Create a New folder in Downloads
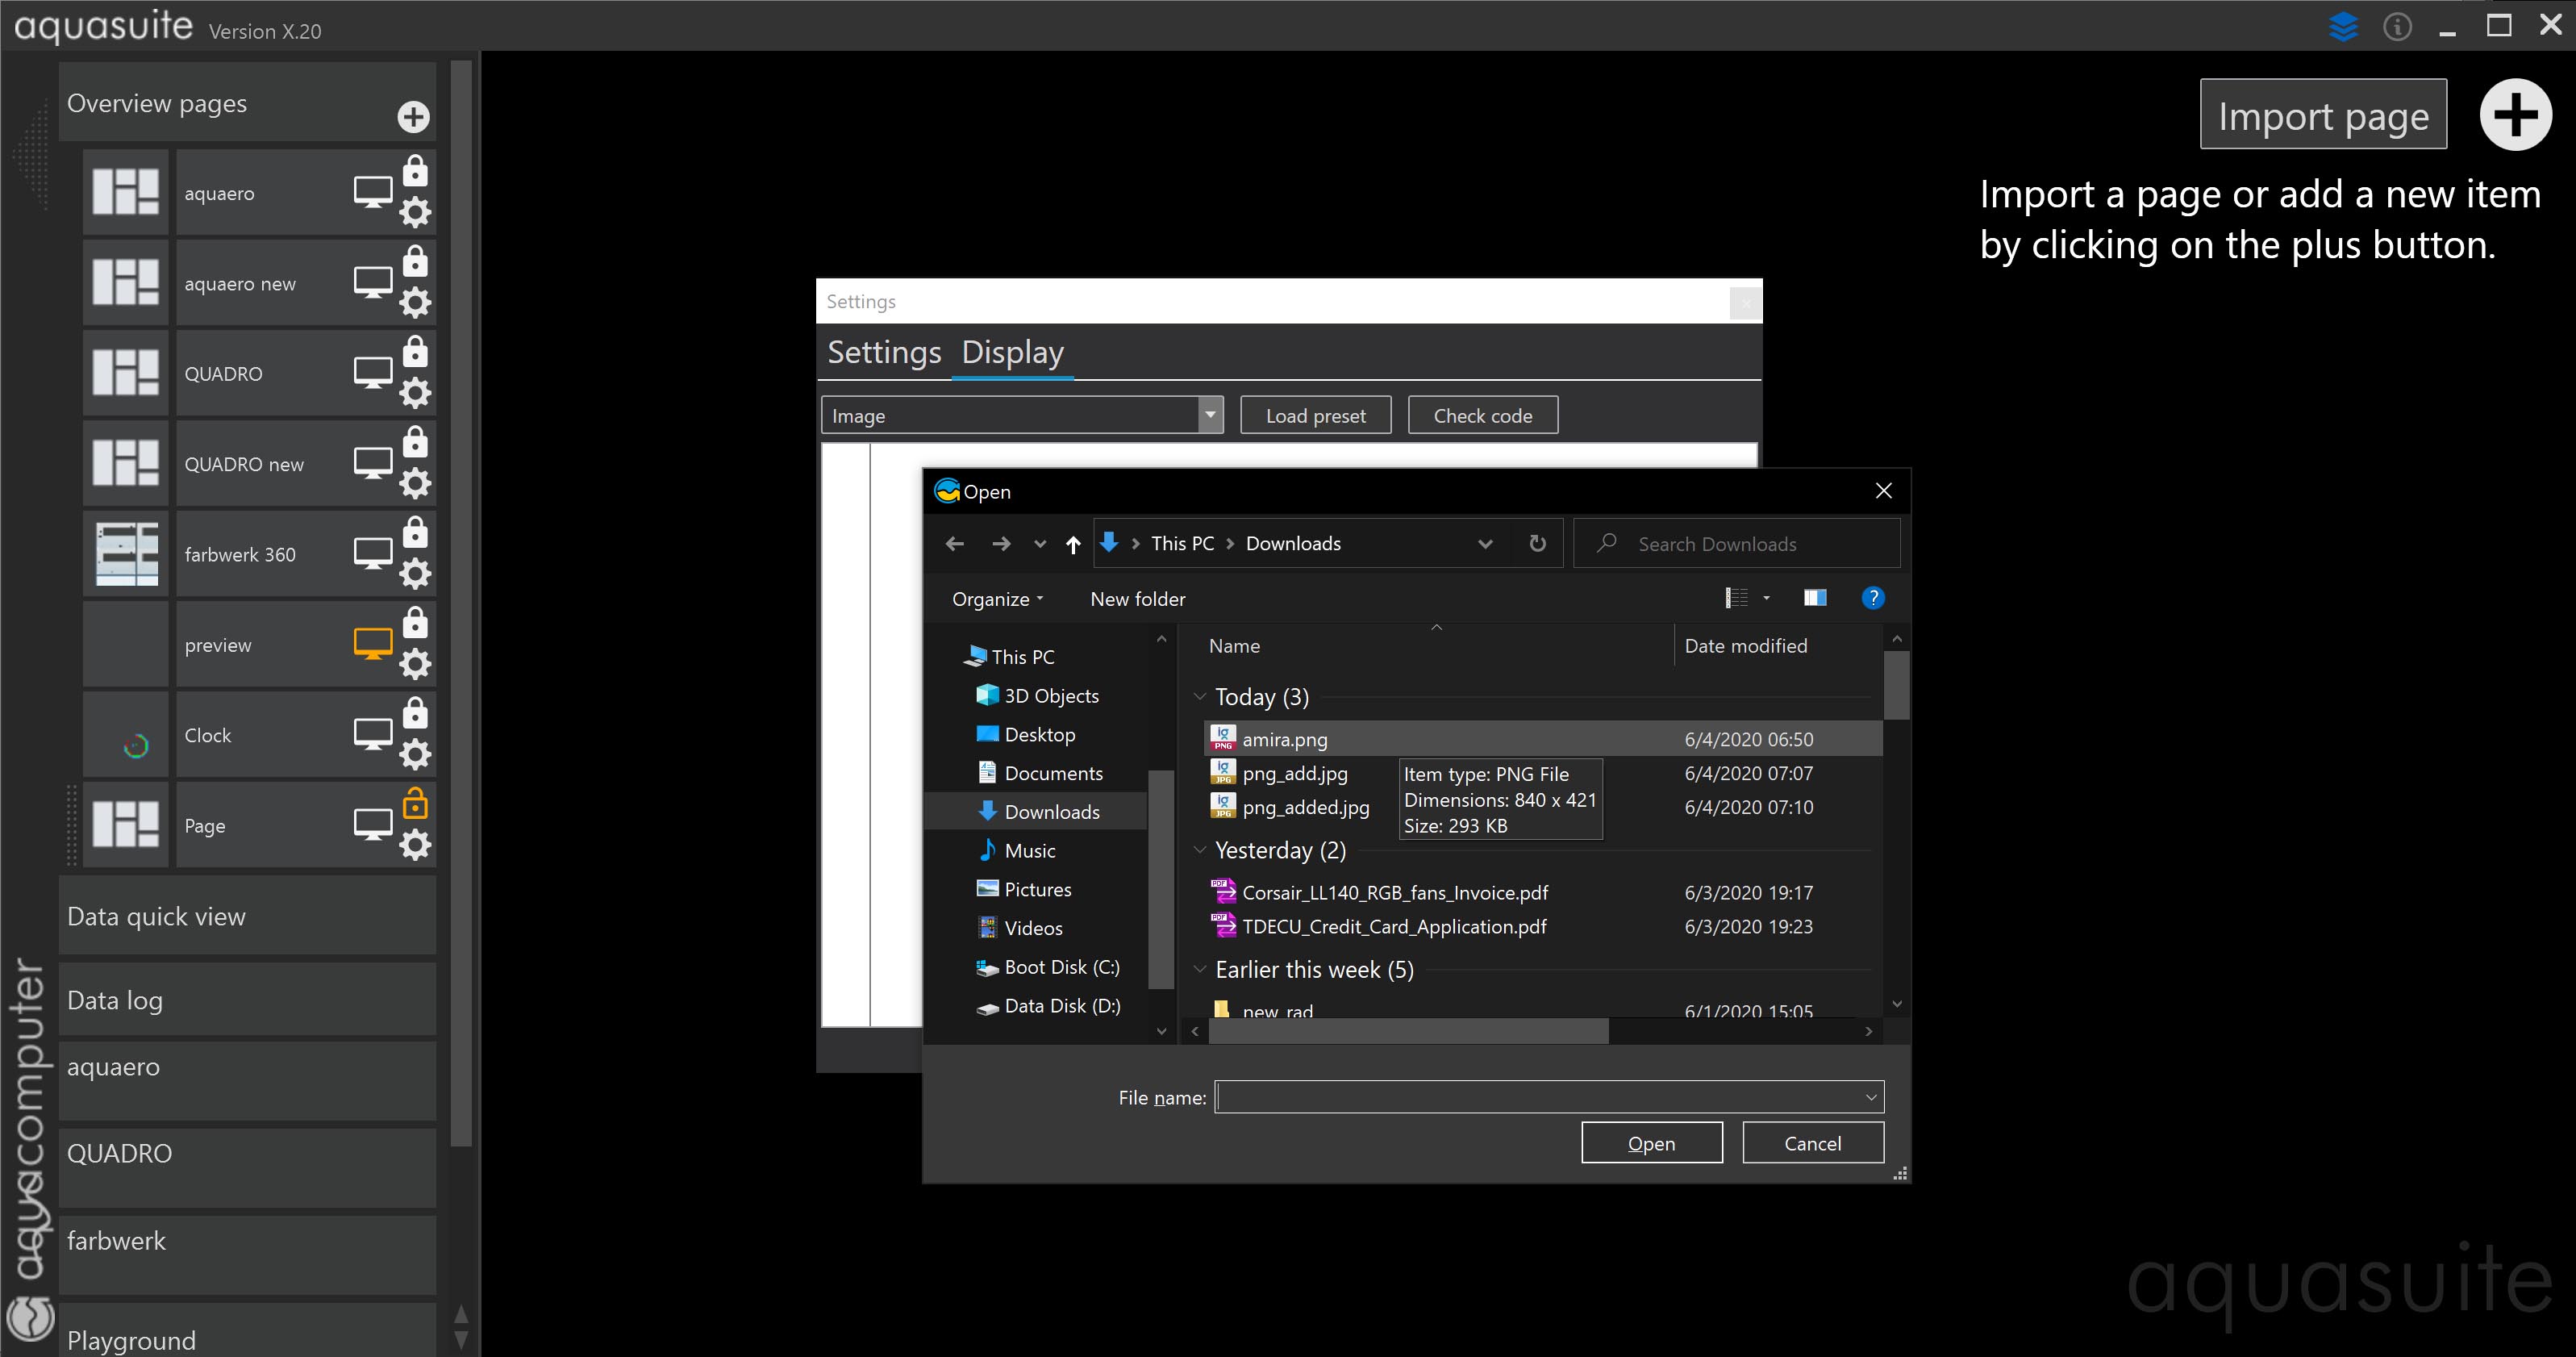This screenshot has height=1357, width=2576. point(1137,599)
